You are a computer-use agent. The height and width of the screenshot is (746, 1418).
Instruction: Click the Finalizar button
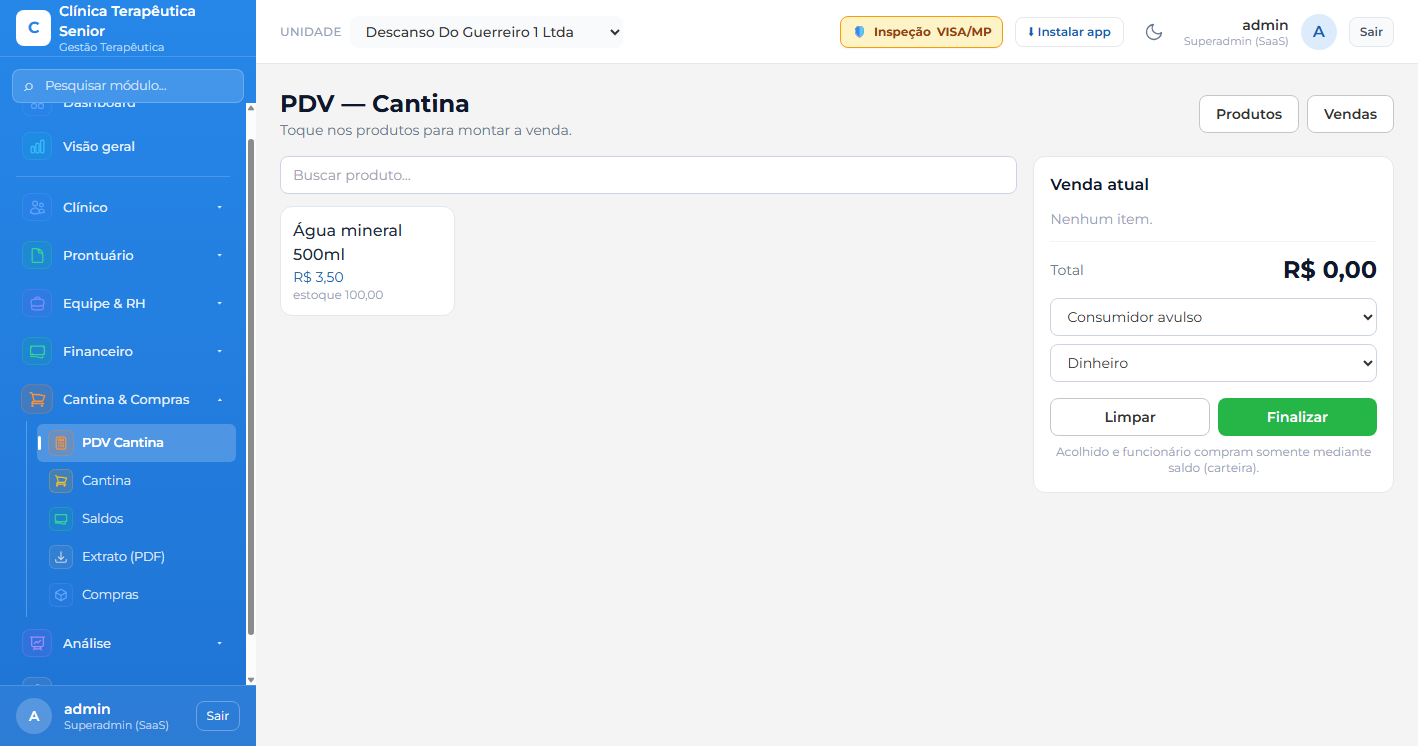click(x=1297, y=417)
